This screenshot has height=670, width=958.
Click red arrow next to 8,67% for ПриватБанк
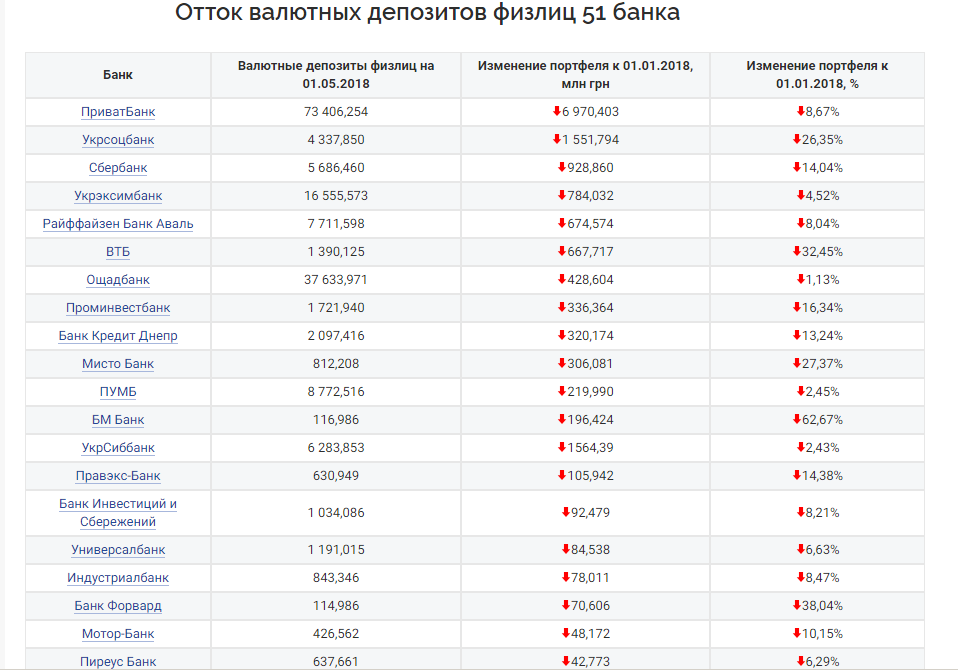[800, 111]
